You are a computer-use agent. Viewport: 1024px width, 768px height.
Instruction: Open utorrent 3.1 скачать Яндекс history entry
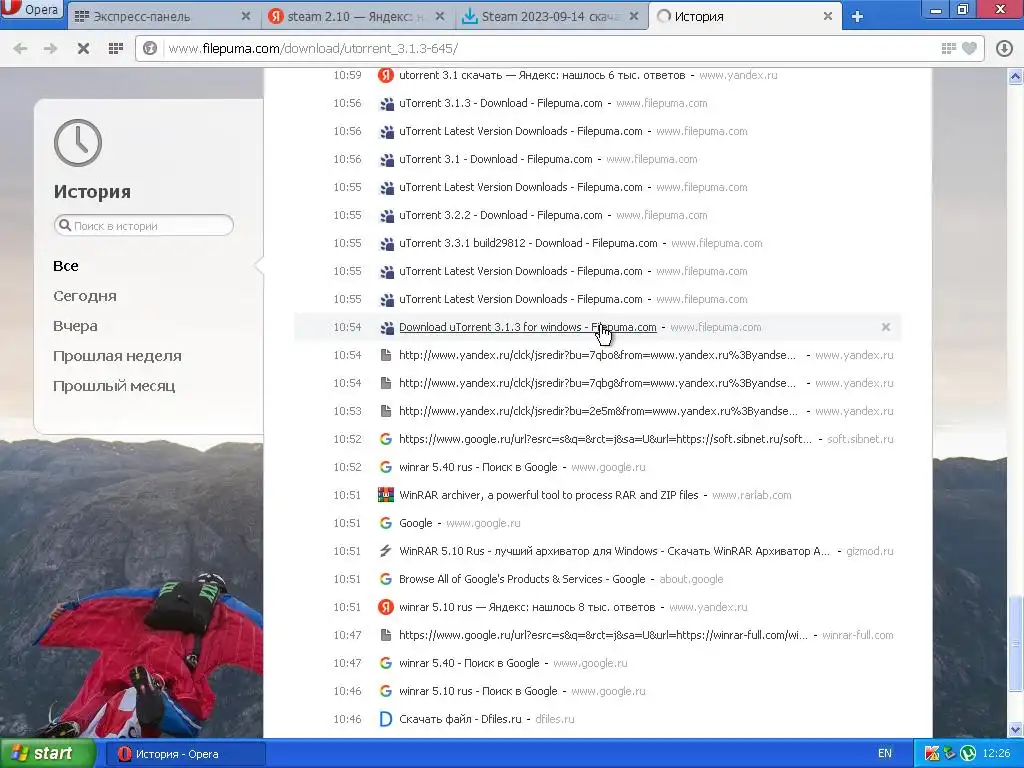(542, 75)
